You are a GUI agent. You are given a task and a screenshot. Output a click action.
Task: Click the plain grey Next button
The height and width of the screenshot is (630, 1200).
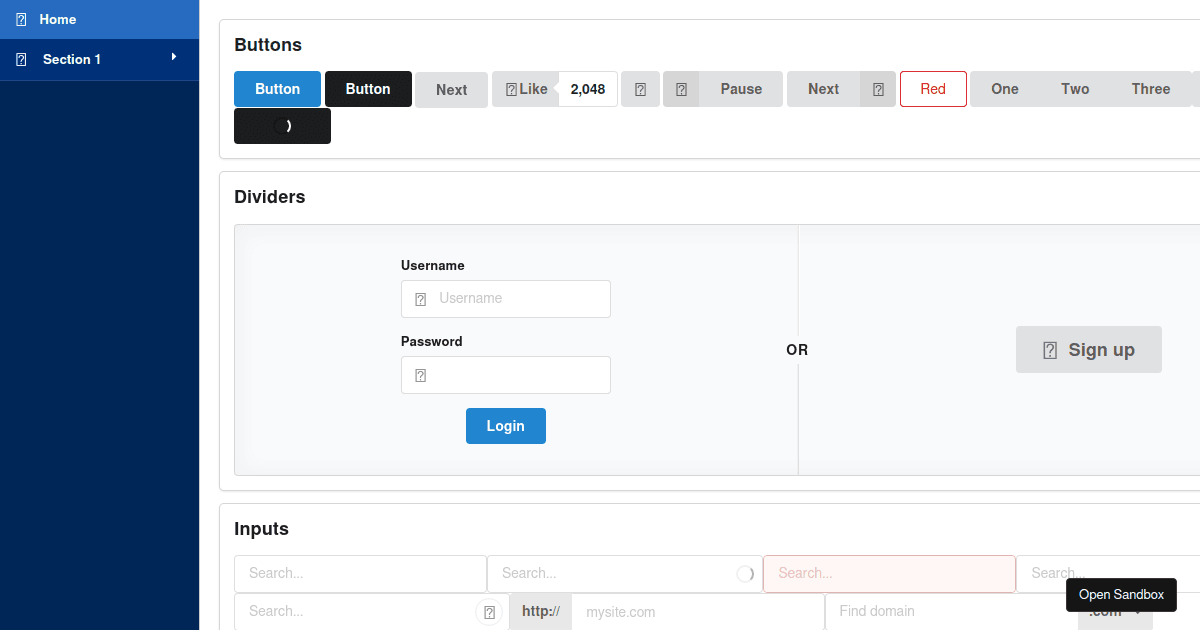pos(451,90)
